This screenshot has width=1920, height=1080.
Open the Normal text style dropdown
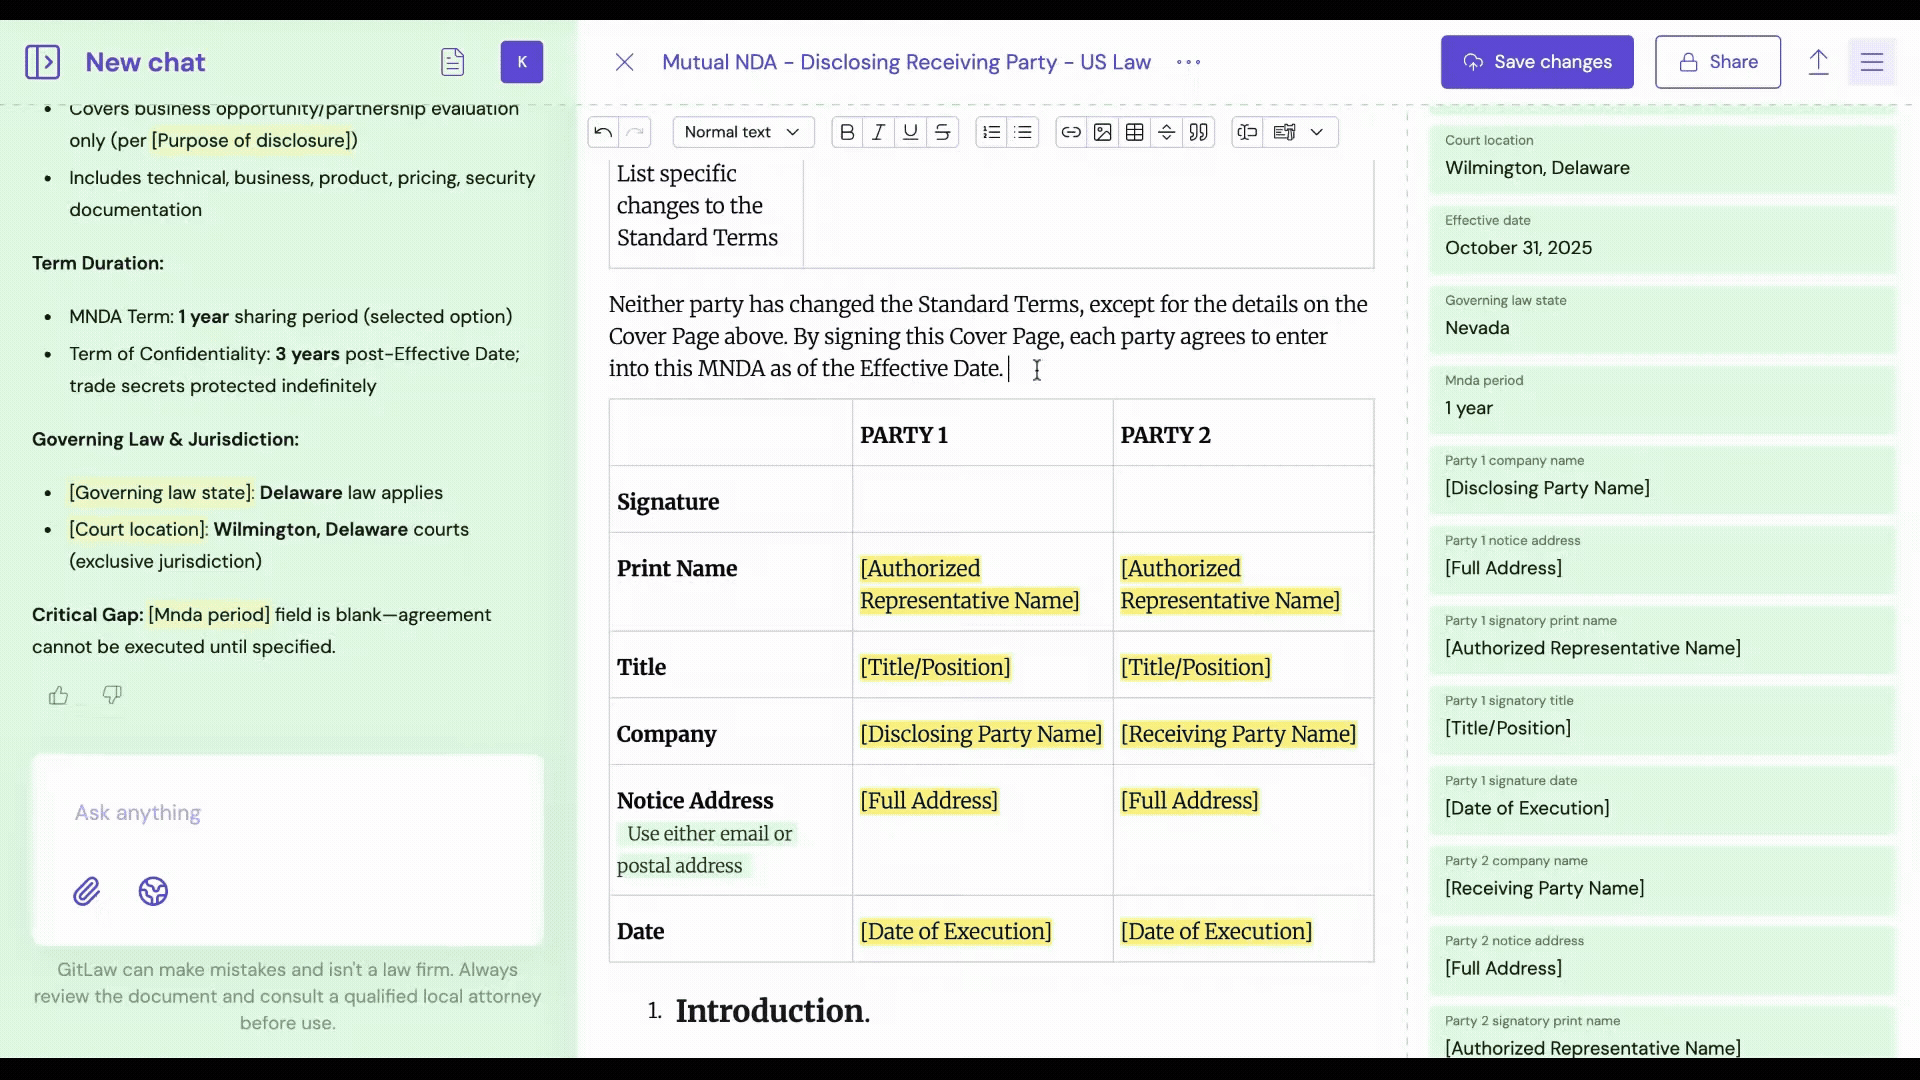[742, 132]
